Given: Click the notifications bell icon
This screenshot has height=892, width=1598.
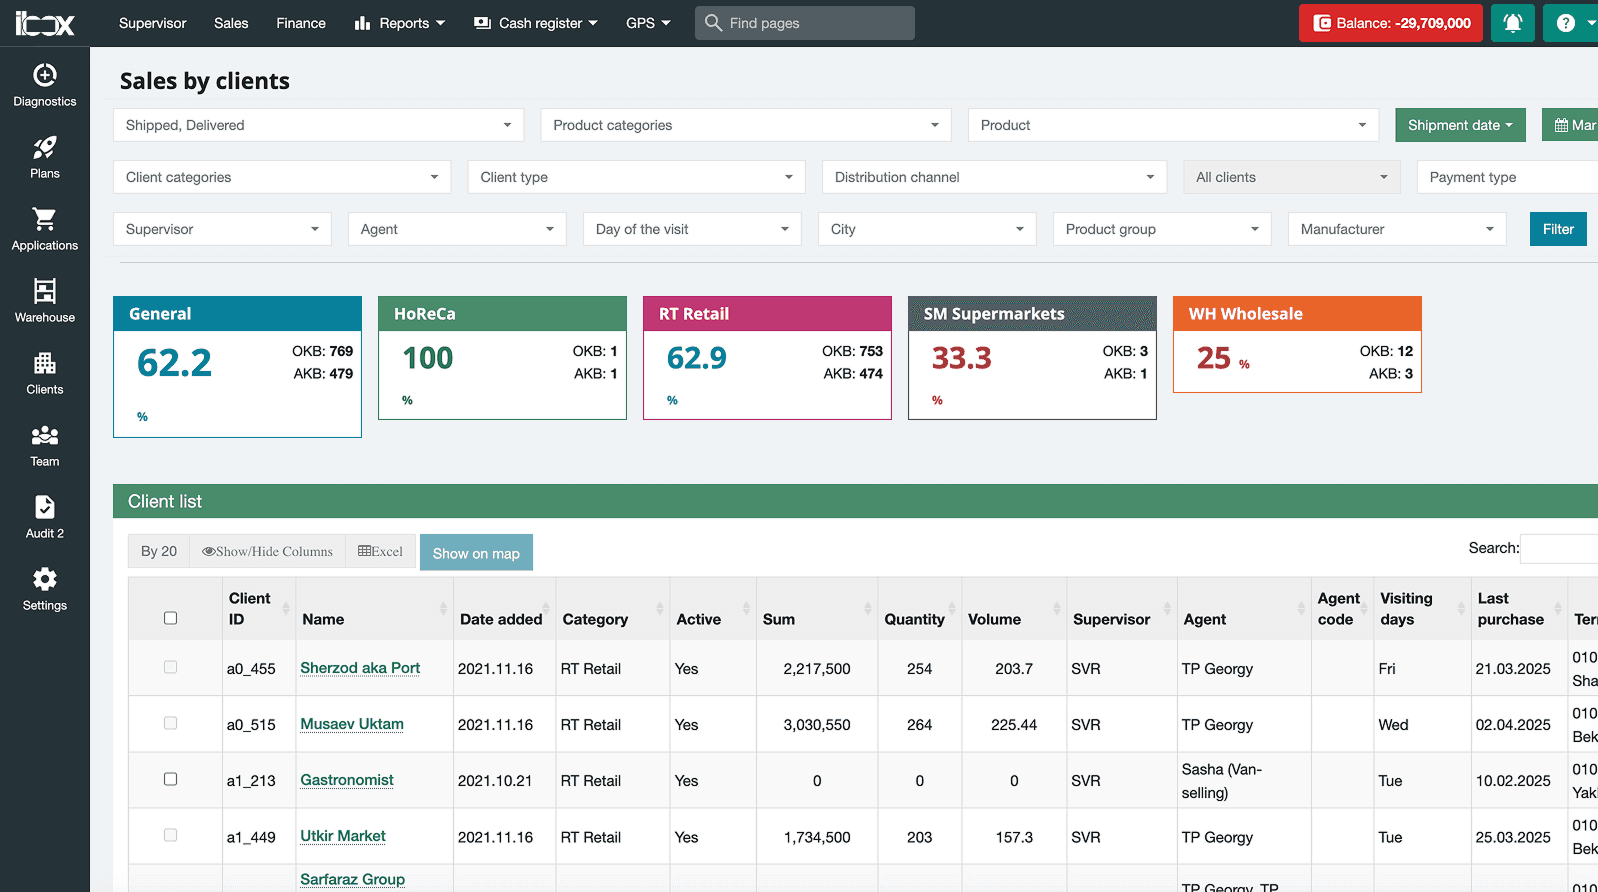Looking at the screenshot, I should [x=1512, y=23].
